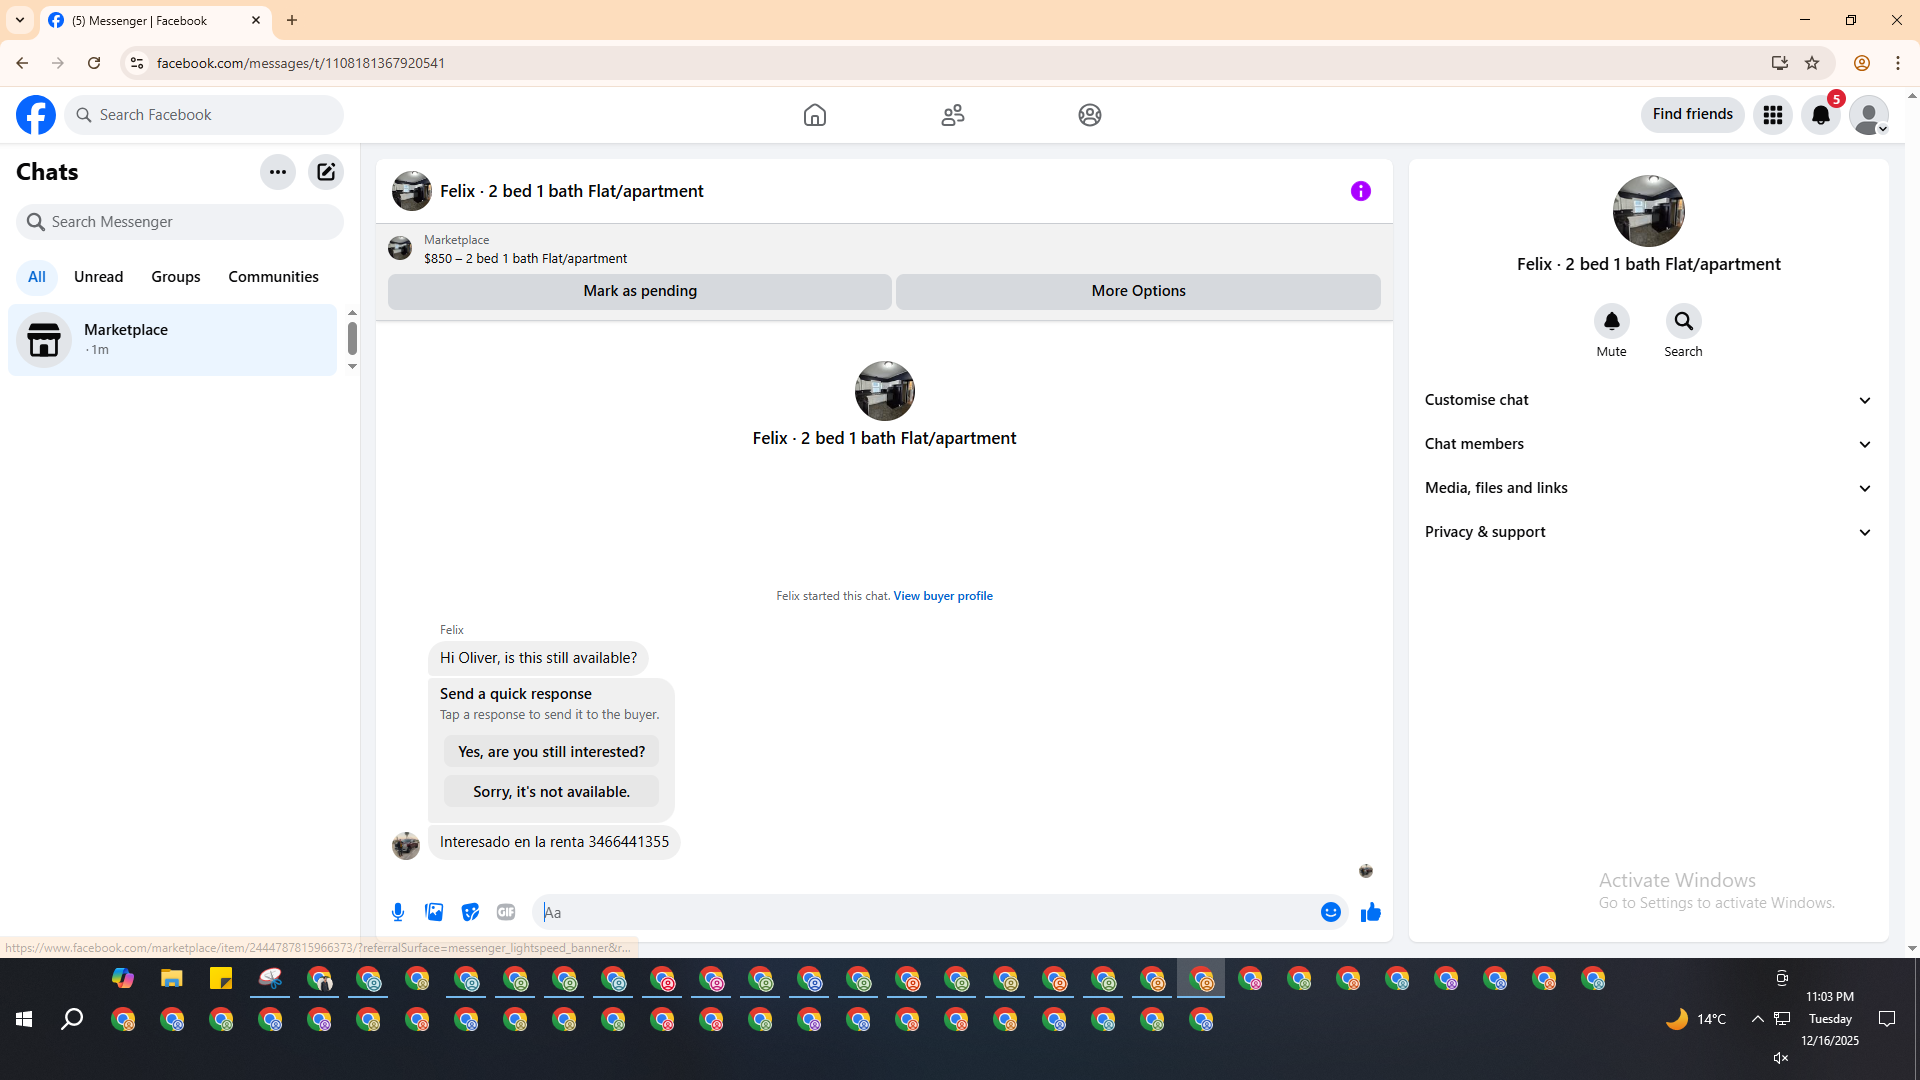Go back to the previous page
Image resolution: width=1920 pixels, height=1080 pixels.
[x=22, y=63]
